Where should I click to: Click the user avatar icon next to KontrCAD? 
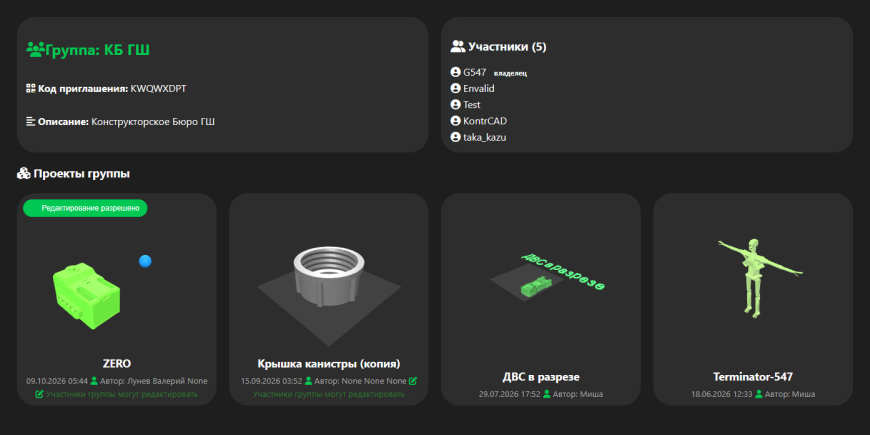[456, 121]
